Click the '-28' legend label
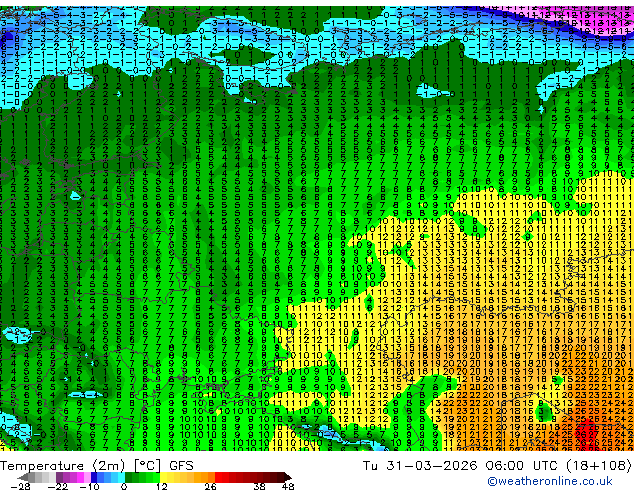This screenshot has width=634, height=490. coord(20,486)
